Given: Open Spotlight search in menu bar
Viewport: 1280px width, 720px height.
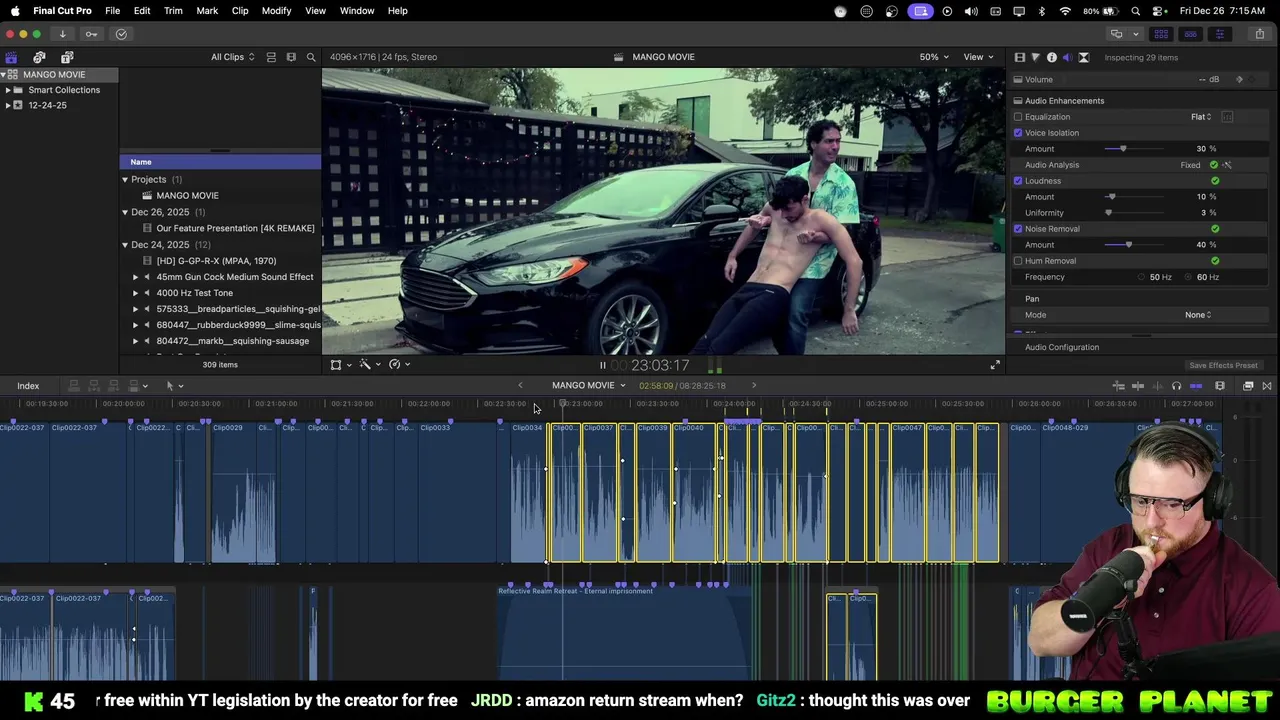Looking at the screenshot, I should coord(1136,11).
